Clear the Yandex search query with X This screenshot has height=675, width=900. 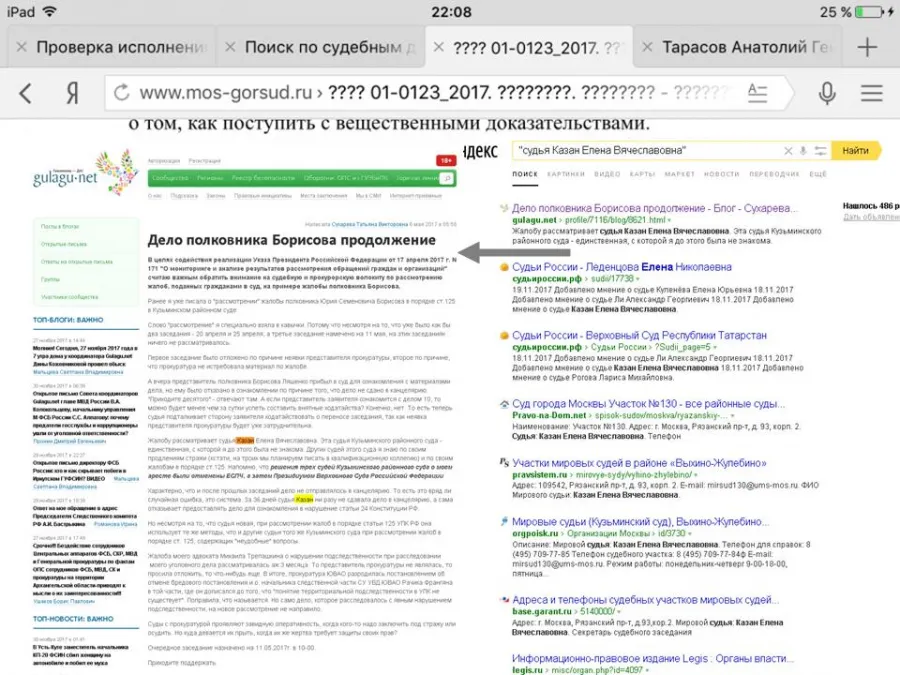click(788, 151)
